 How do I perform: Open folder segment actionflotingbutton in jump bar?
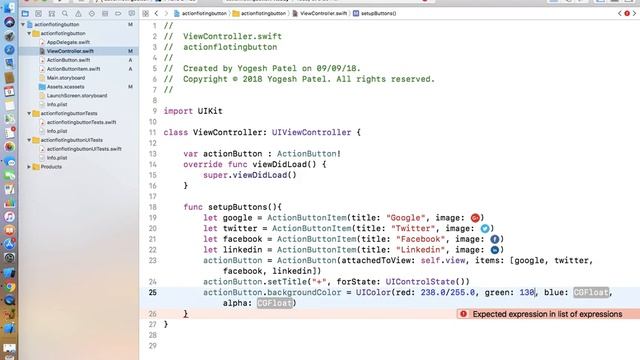pyautogui.click(x=260, y=13)
